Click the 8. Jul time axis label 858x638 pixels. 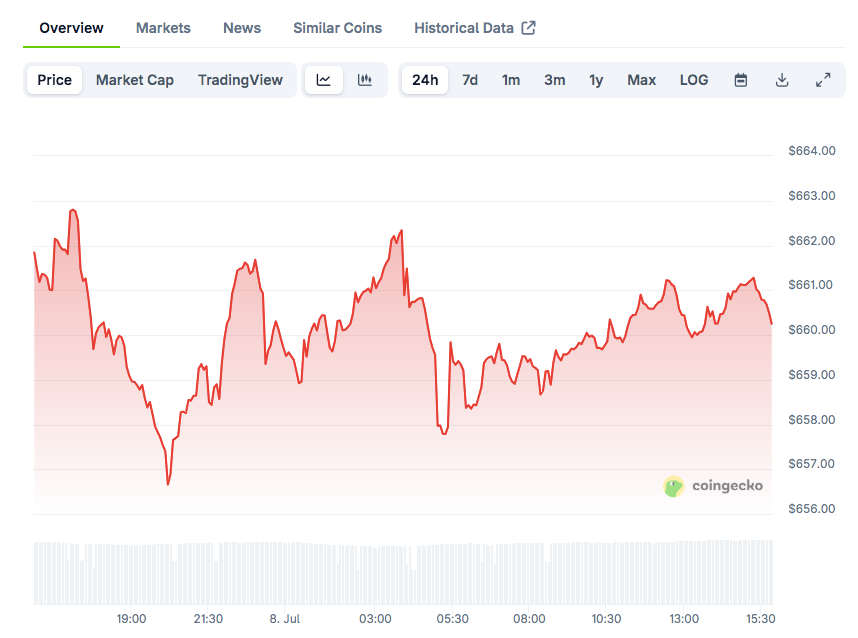(x=285, y=619)
